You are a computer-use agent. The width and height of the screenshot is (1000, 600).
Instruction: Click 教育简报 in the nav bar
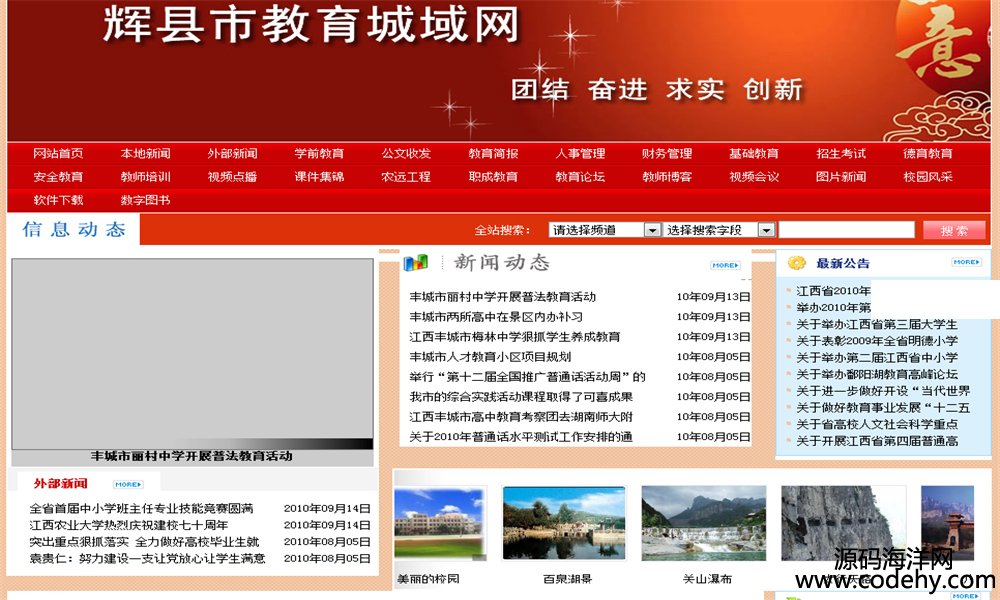[x=493, y=154]
